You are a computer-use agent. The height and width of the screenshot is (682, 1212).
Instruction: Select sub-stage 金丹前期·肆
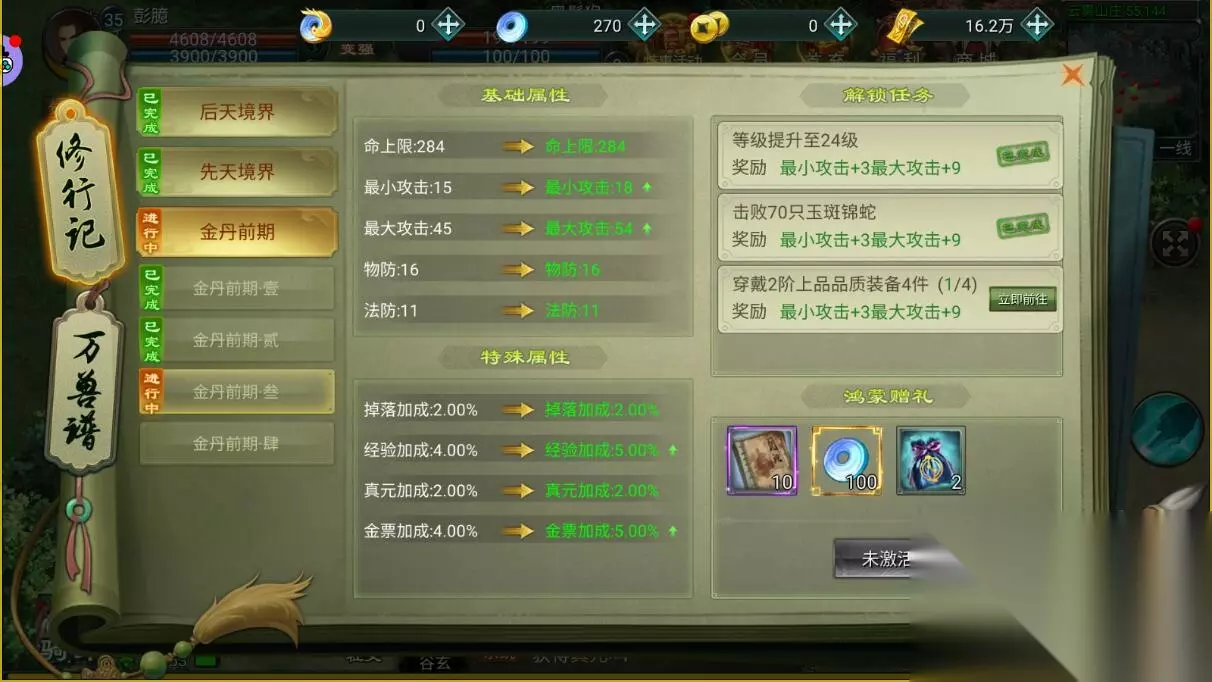click(236, 443)
